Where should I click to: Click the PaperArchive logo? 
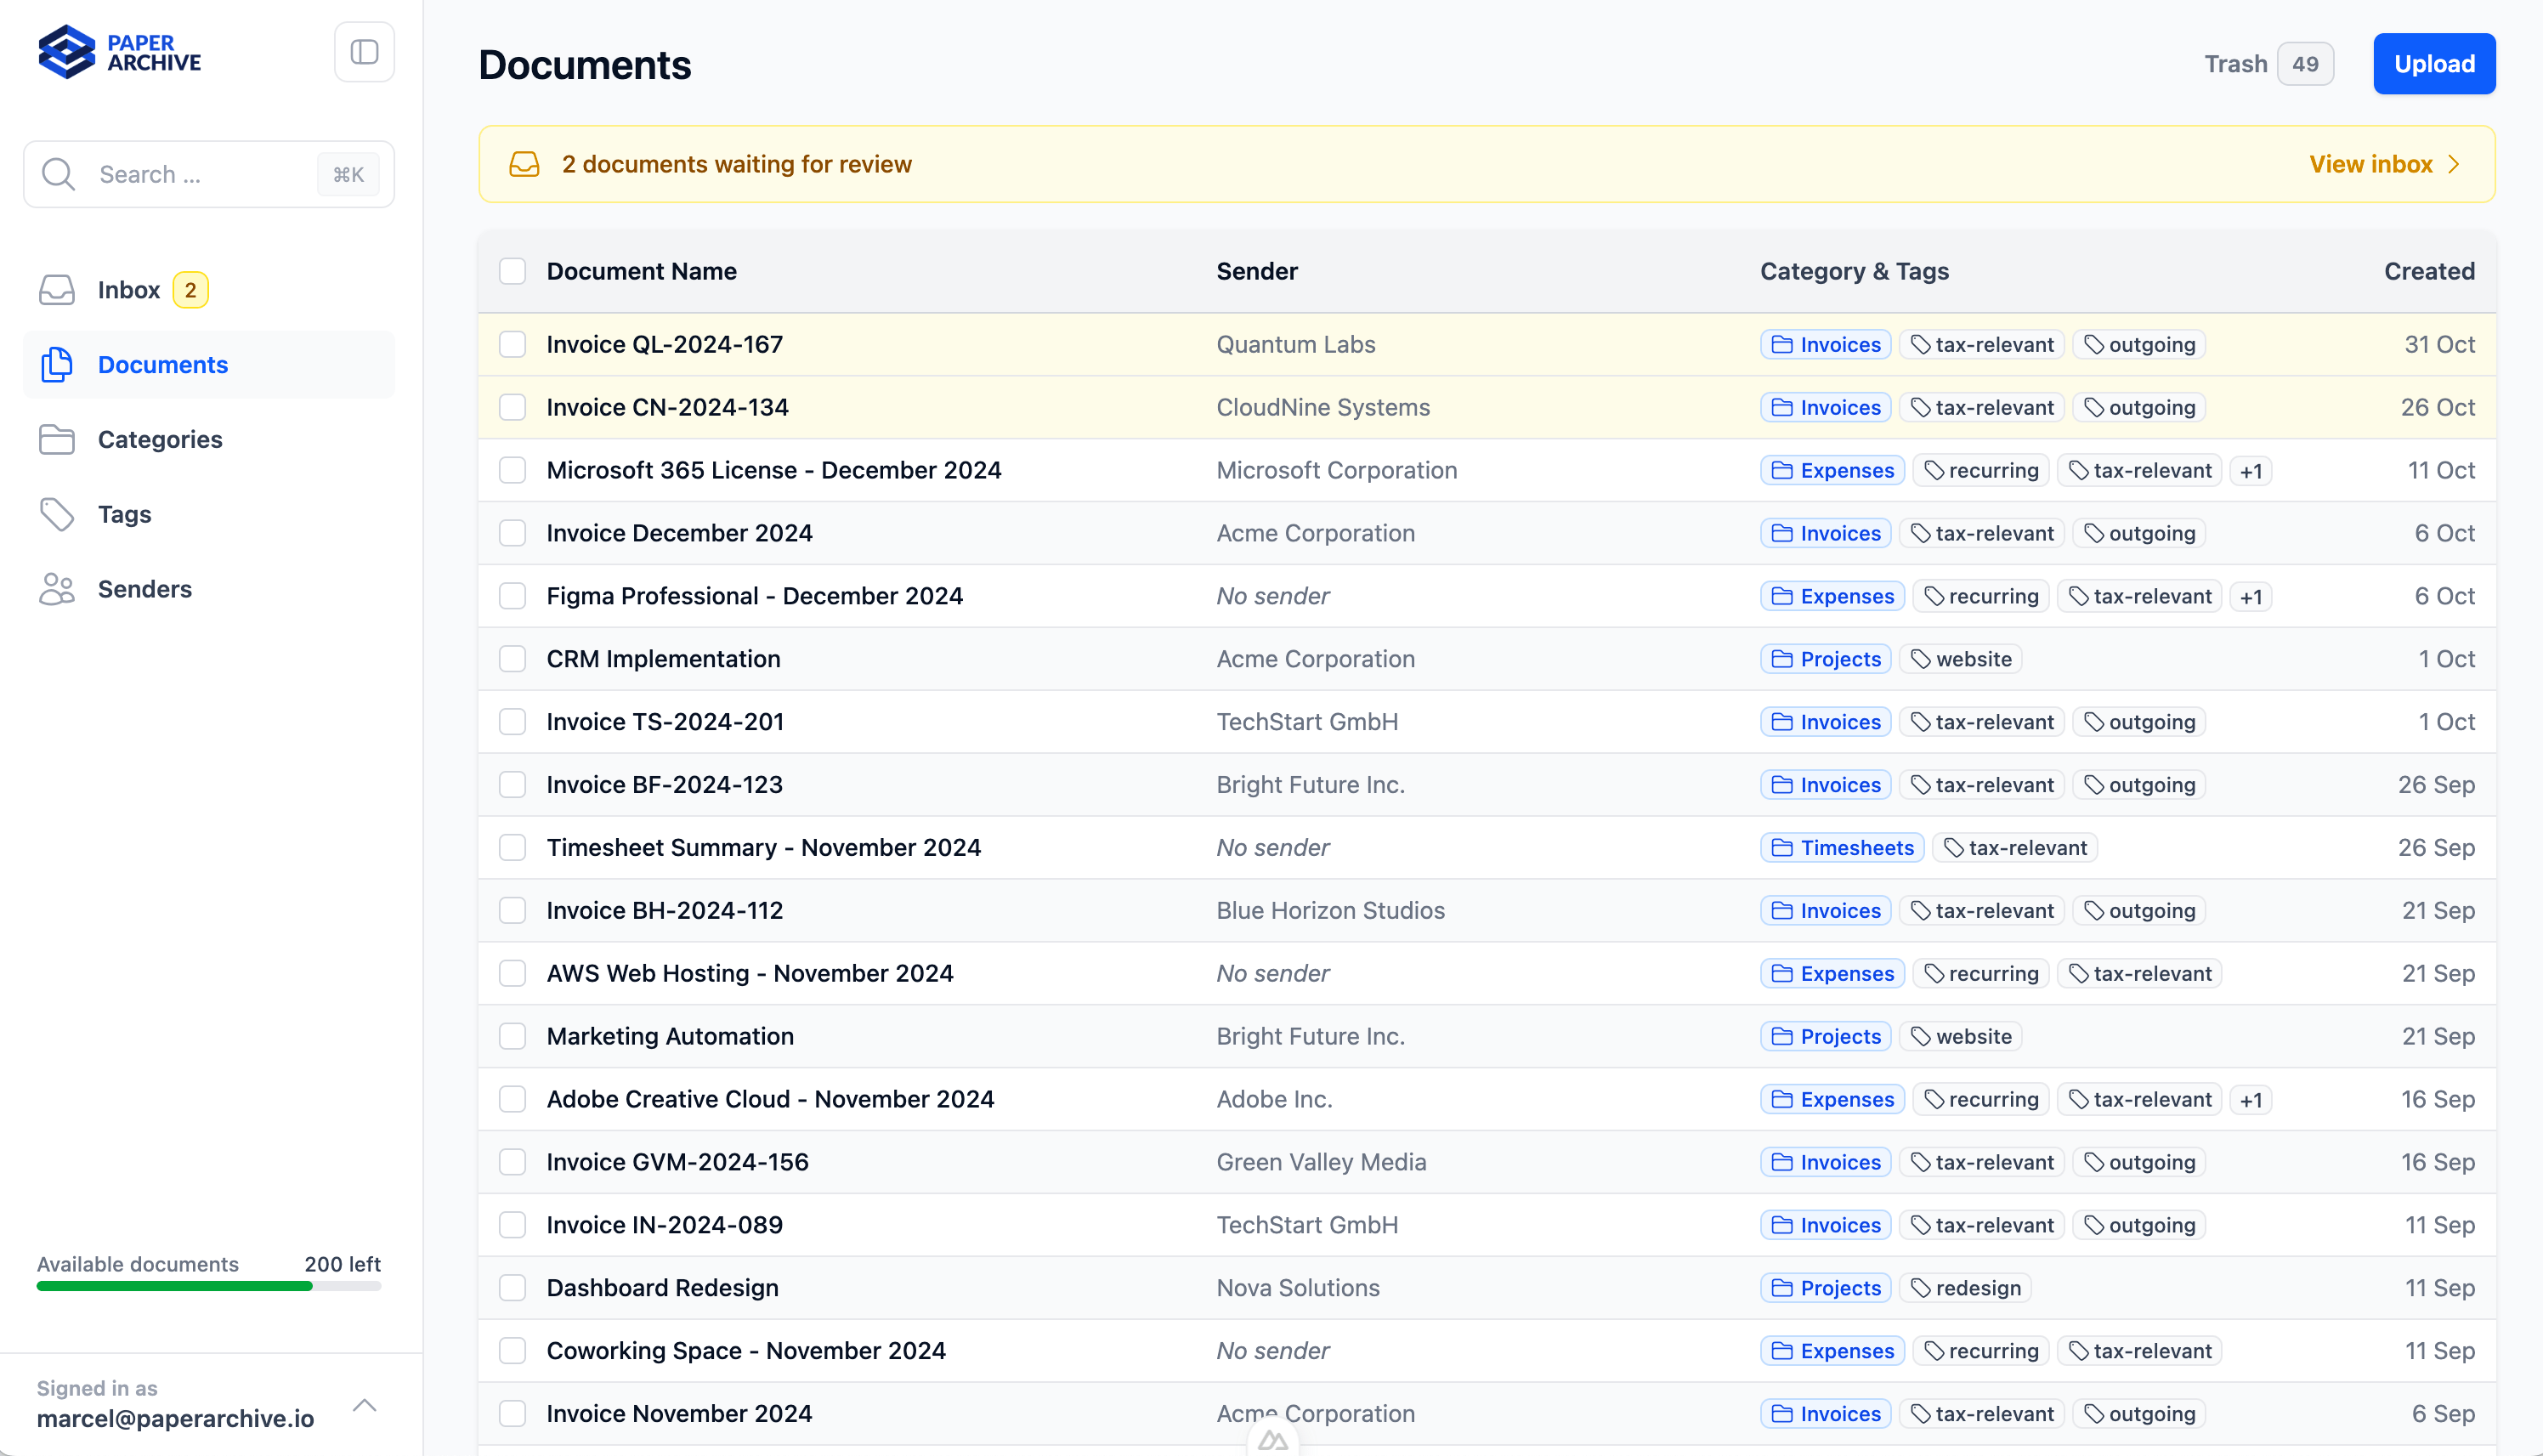118,52
